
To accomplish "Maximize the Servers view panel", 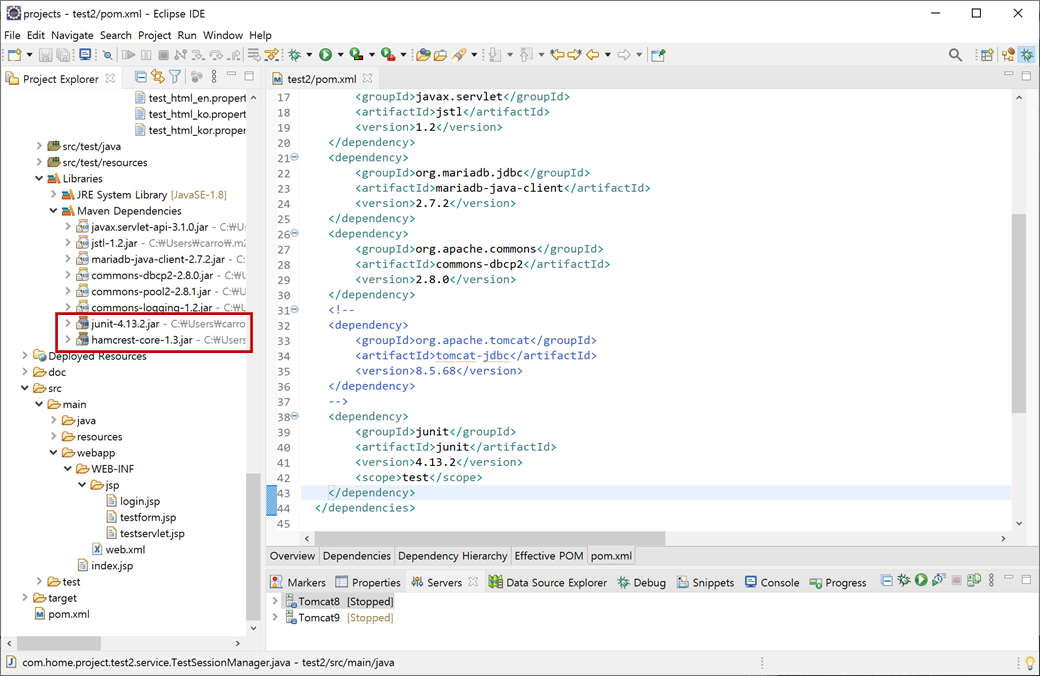I will [1026, 580].
